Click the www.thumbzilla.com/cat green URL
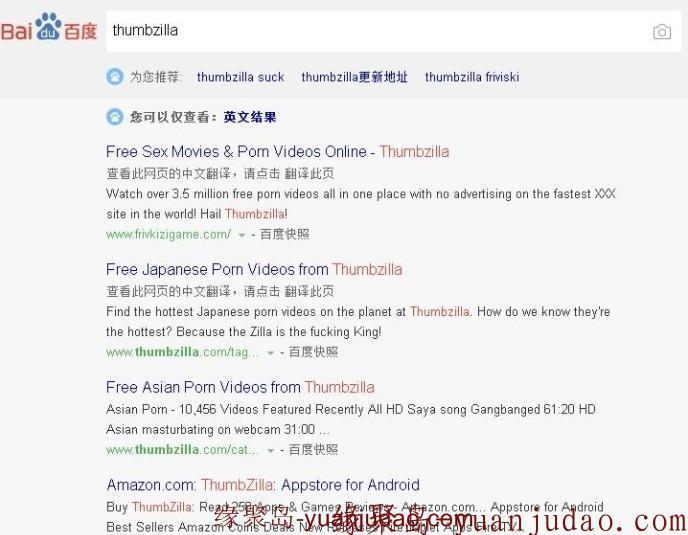The height and width of the screenshot is (535, 688). coord(182,450)
